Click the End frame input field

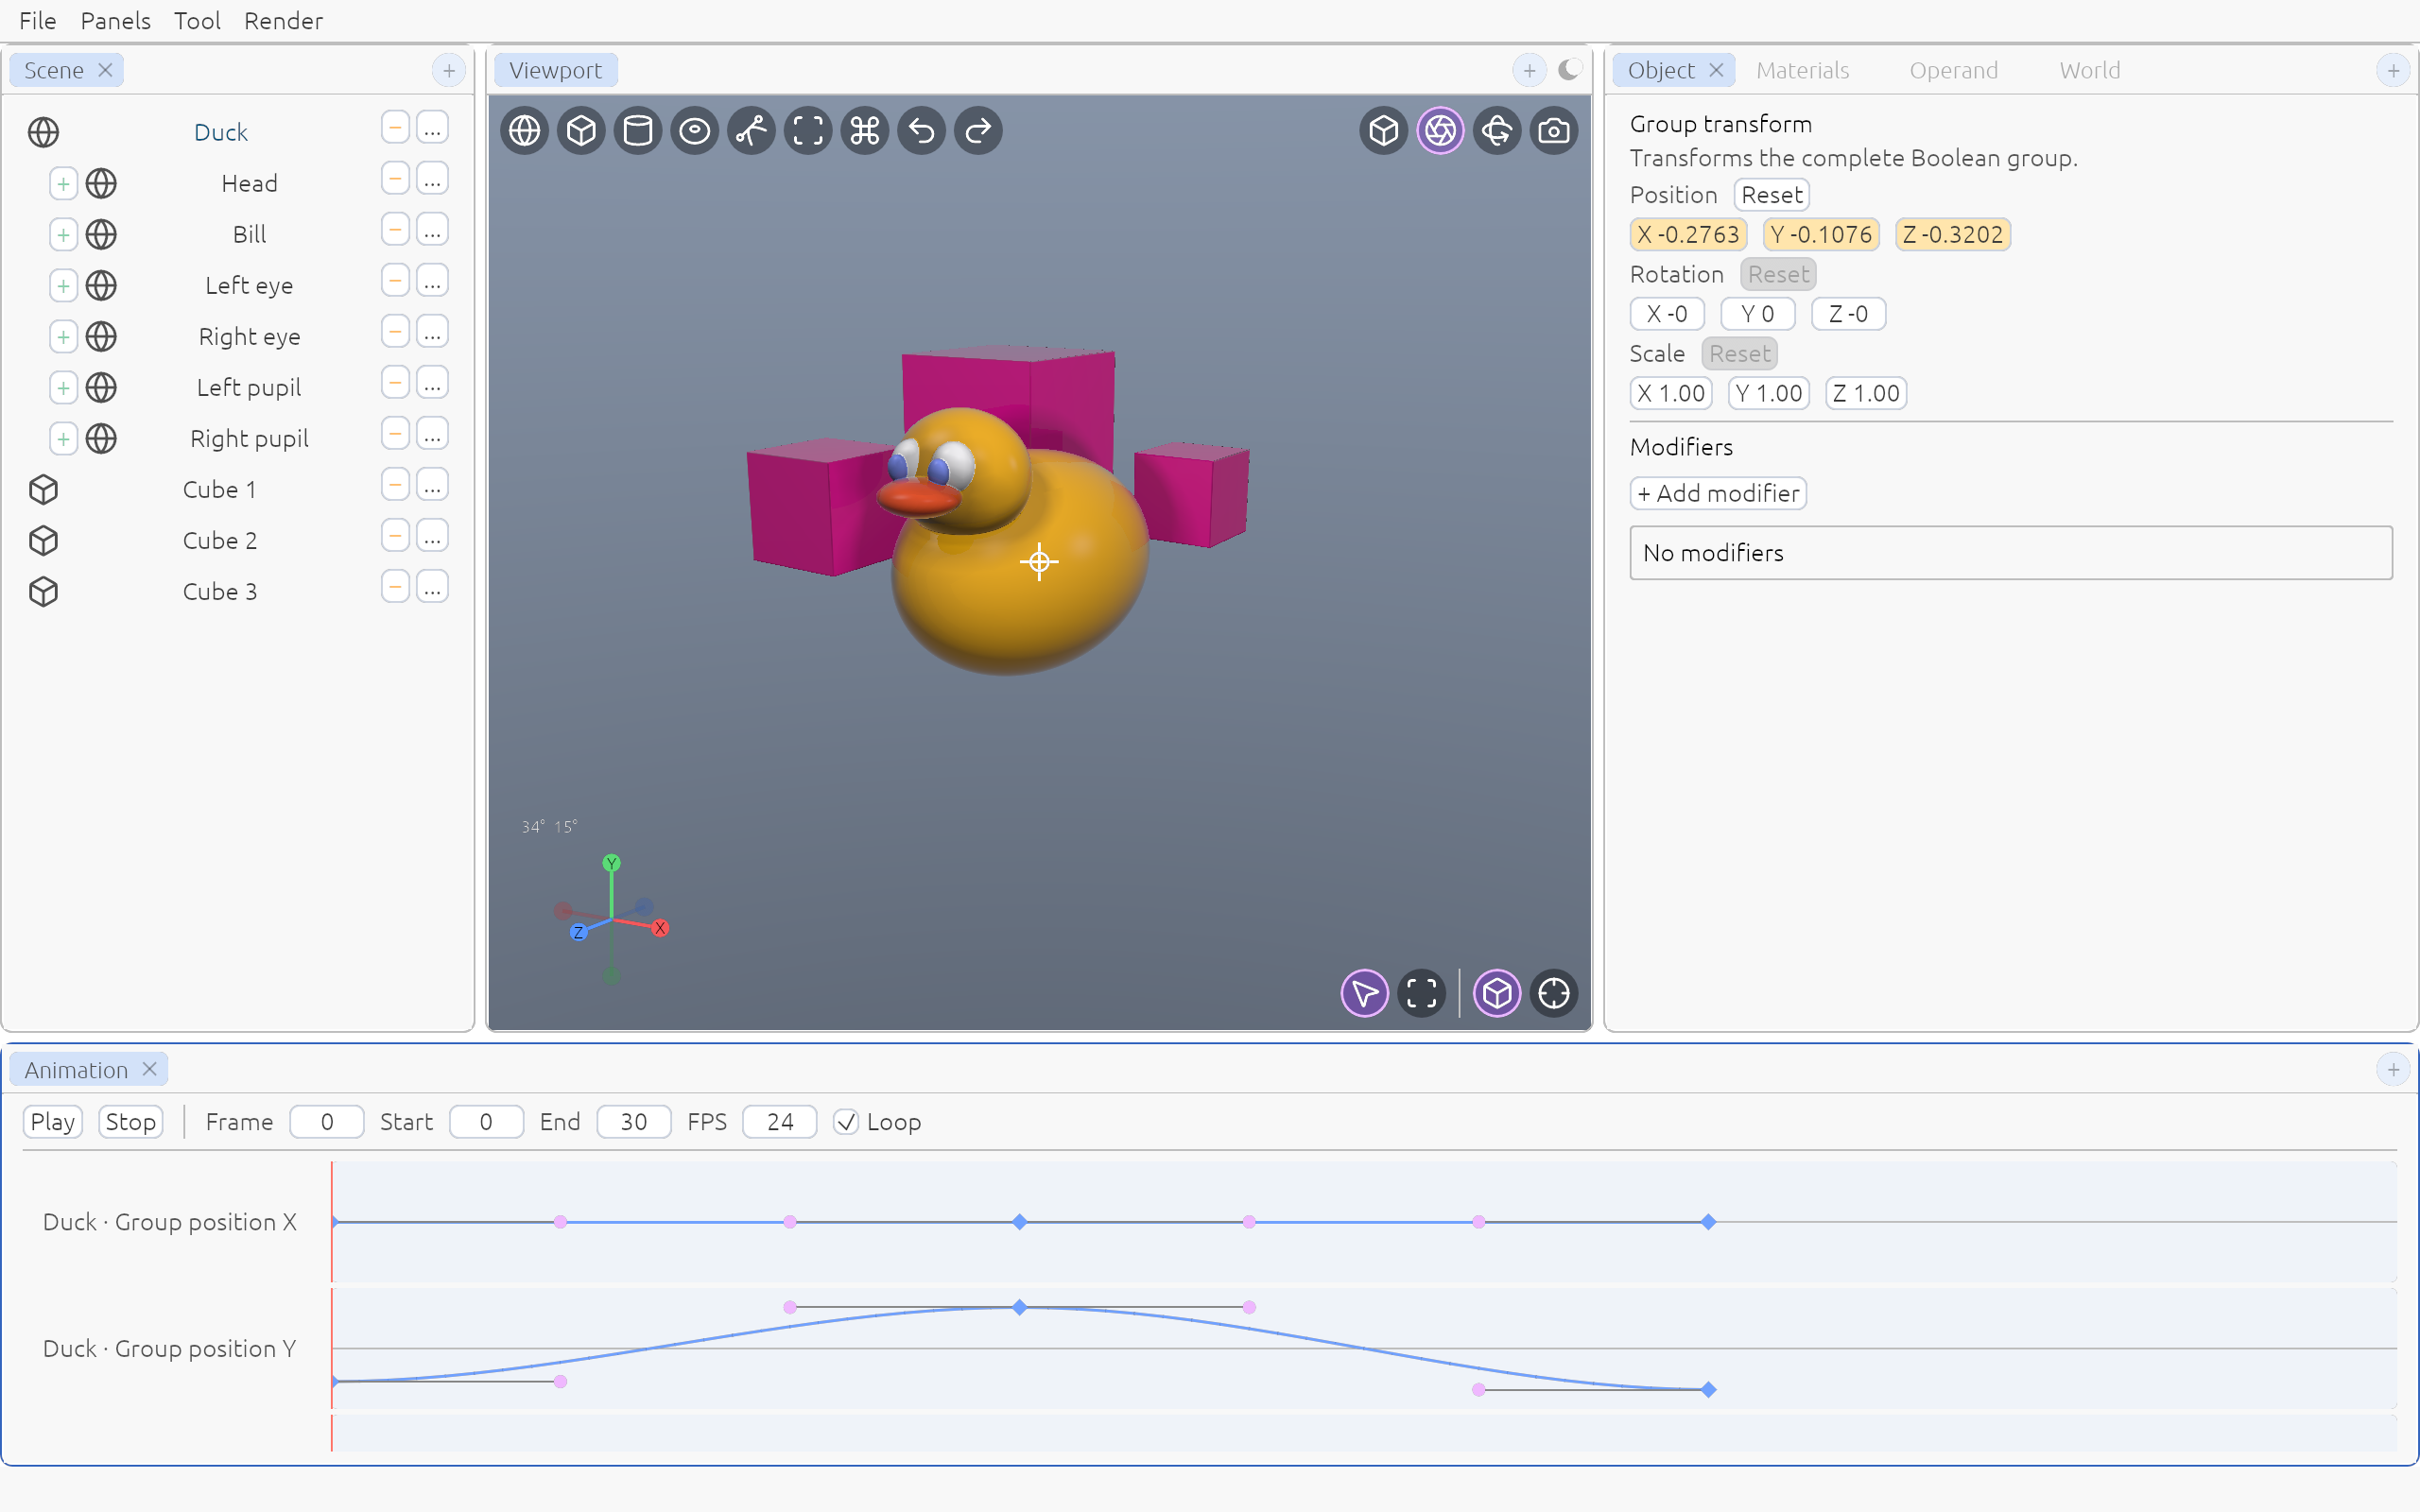pyautogui.click(x=633, y=1122)
